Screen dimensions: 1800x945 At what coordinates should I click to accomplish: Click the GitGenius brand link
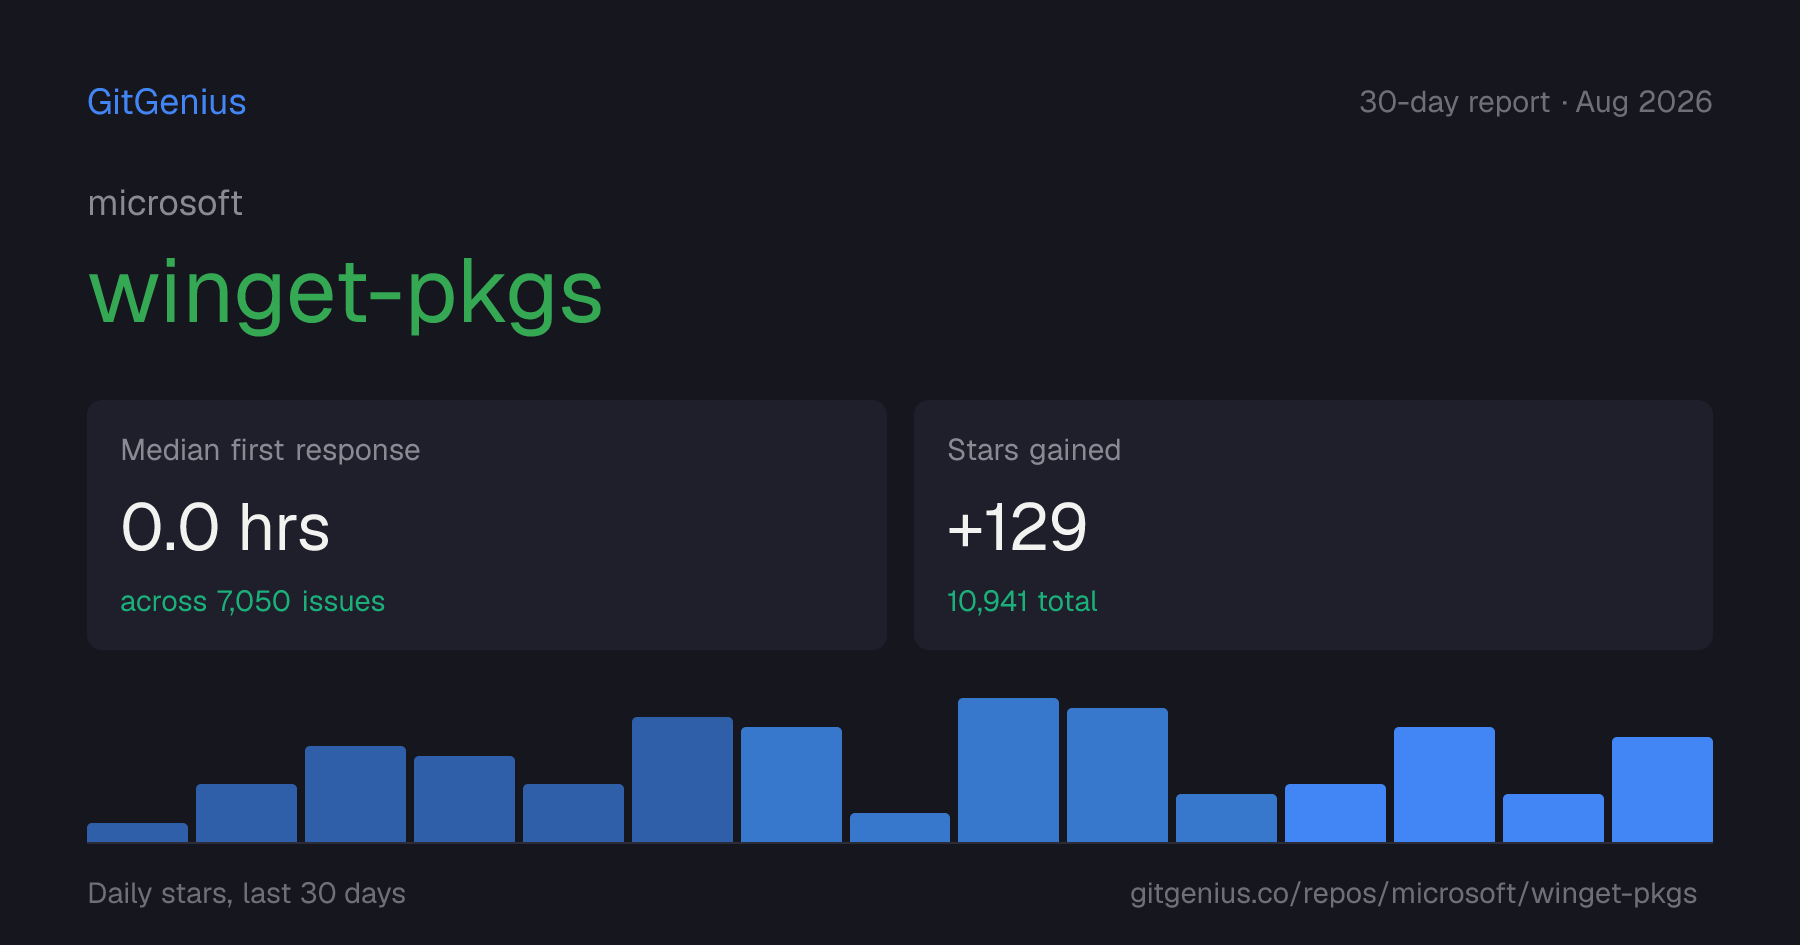167,102
